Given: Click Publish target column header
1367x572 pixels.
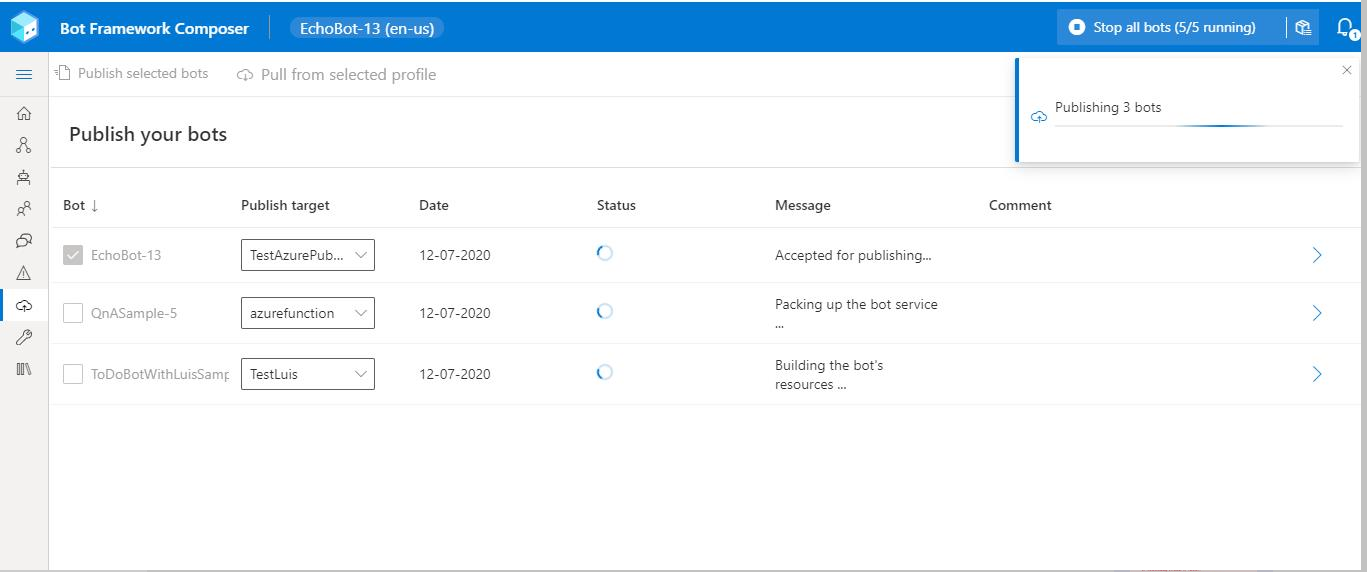Looking at the screenshot, I should (x=285, y=205).
